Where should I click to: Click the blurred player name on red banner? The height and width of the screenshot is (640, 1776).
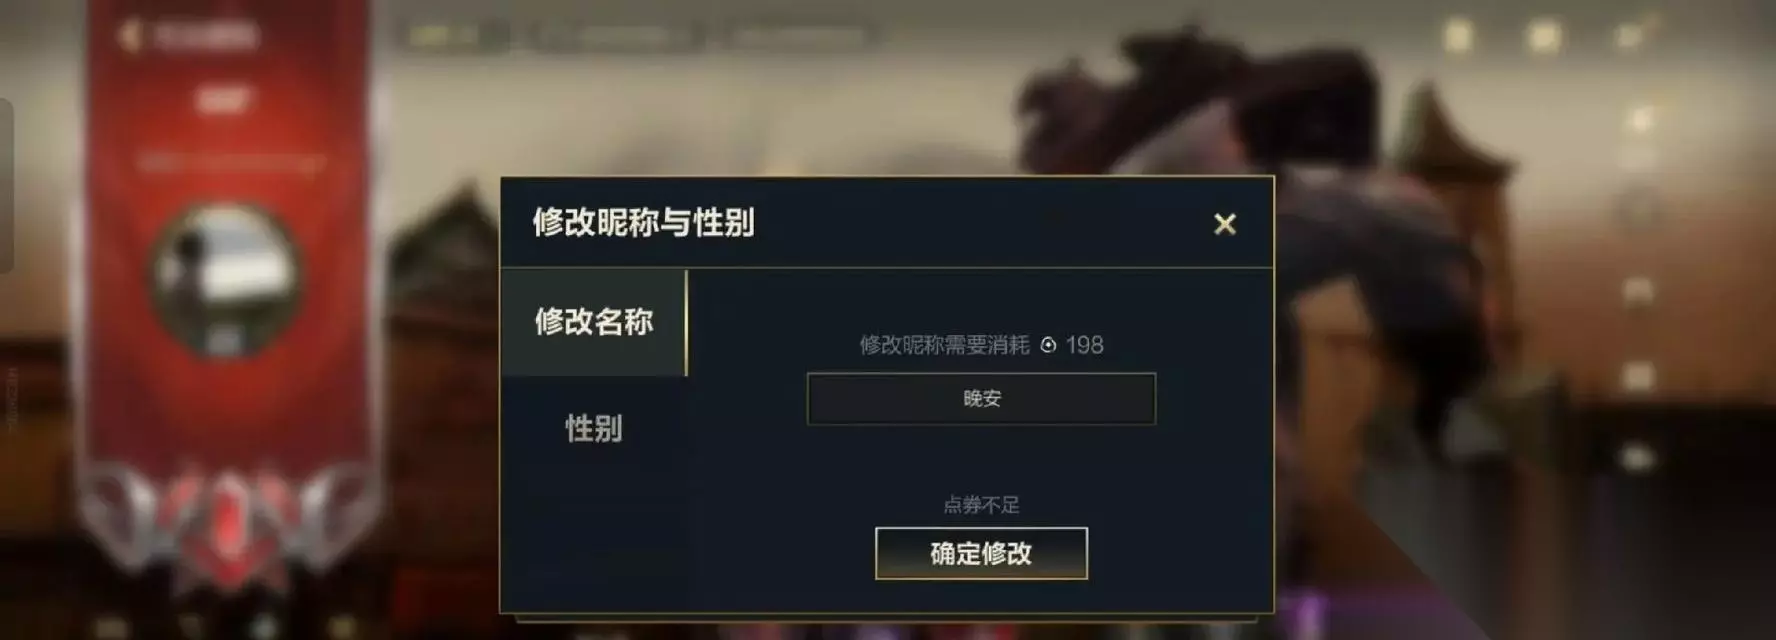pos(226,98)
